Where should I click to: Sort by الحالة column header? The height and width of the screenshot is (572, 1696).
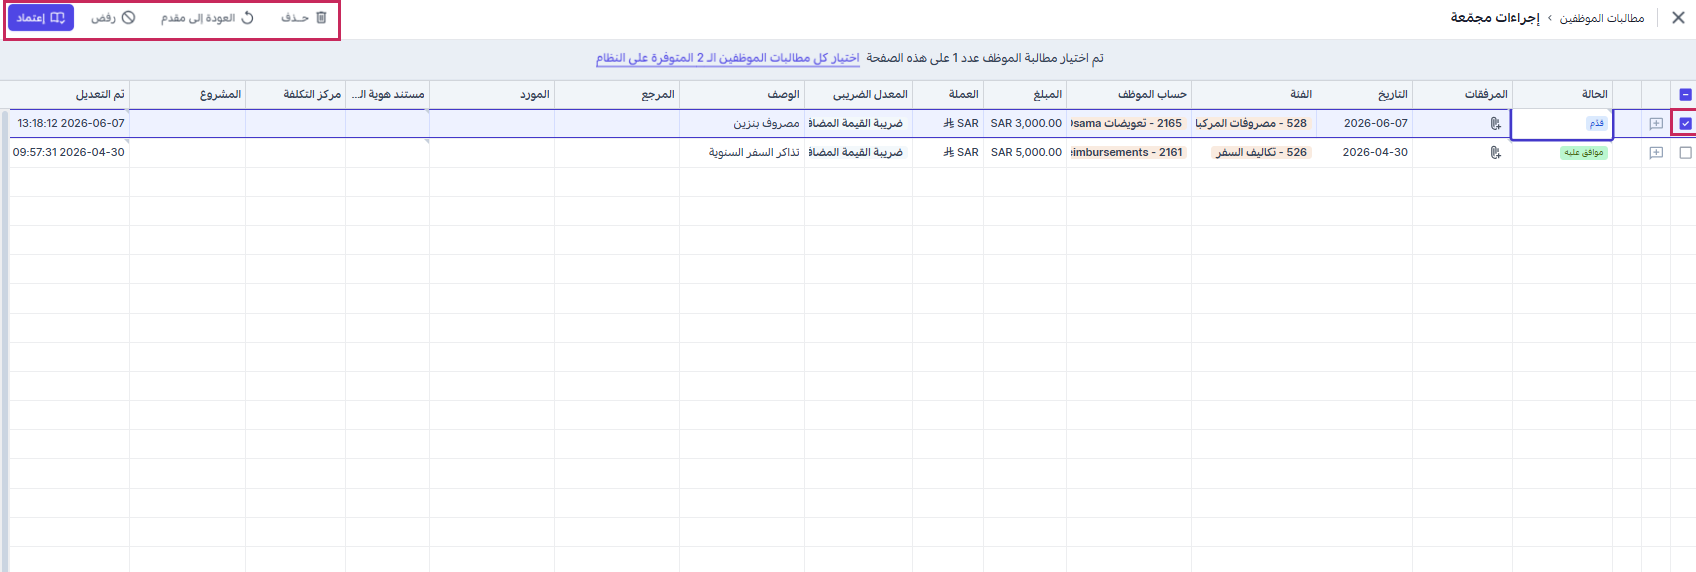point(1562,94)
